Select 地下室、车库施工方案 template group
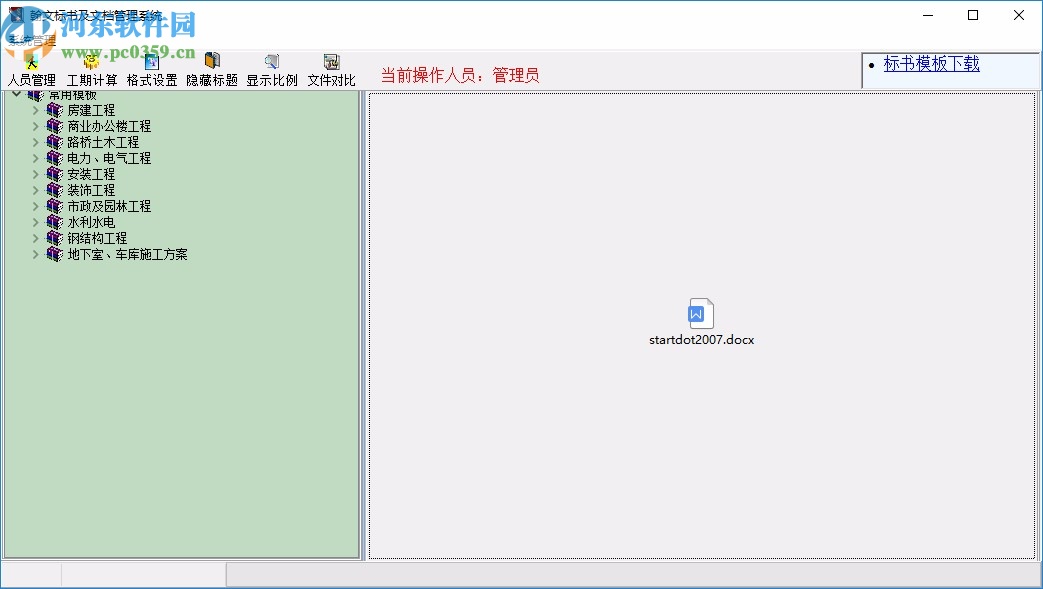This screenshot has width=1043, height=589. point(127,254)
